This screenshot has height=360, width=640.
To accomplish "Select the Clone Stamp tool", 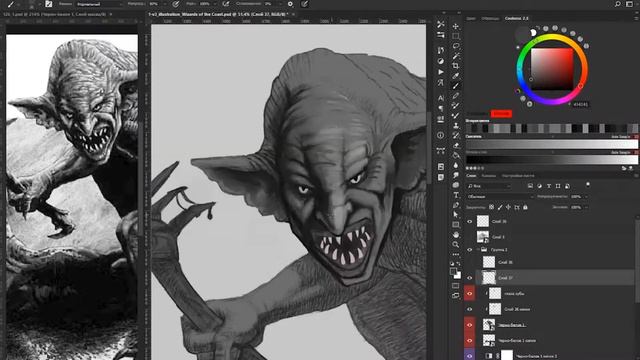I will pyautogui.click(x=456, y=125).
